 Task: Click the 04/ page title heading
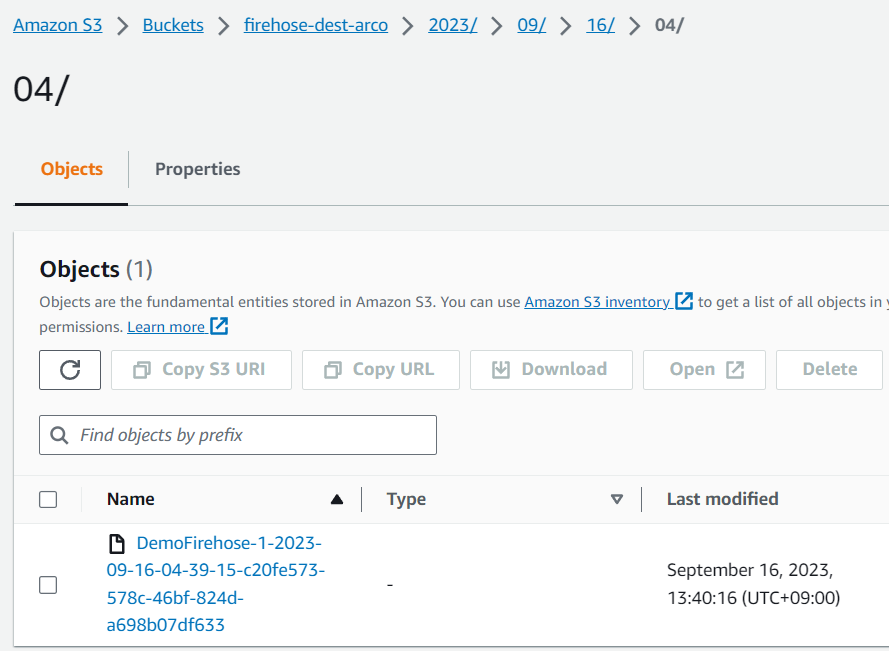click(x=41, y=90)
